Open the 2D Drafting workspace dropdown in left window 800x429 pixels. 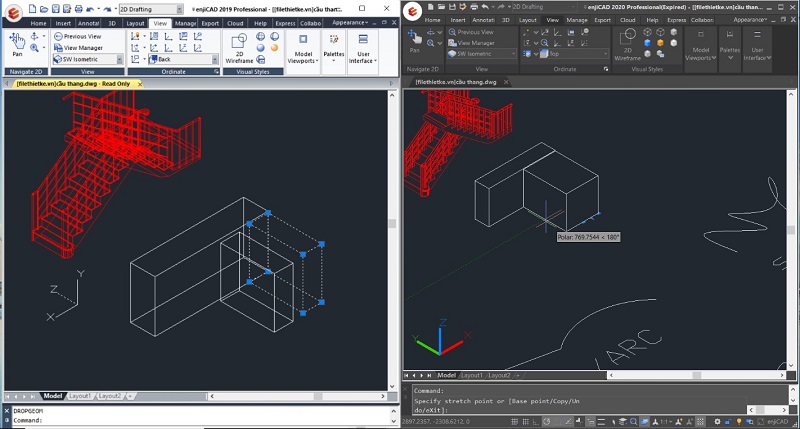[180, 9]
